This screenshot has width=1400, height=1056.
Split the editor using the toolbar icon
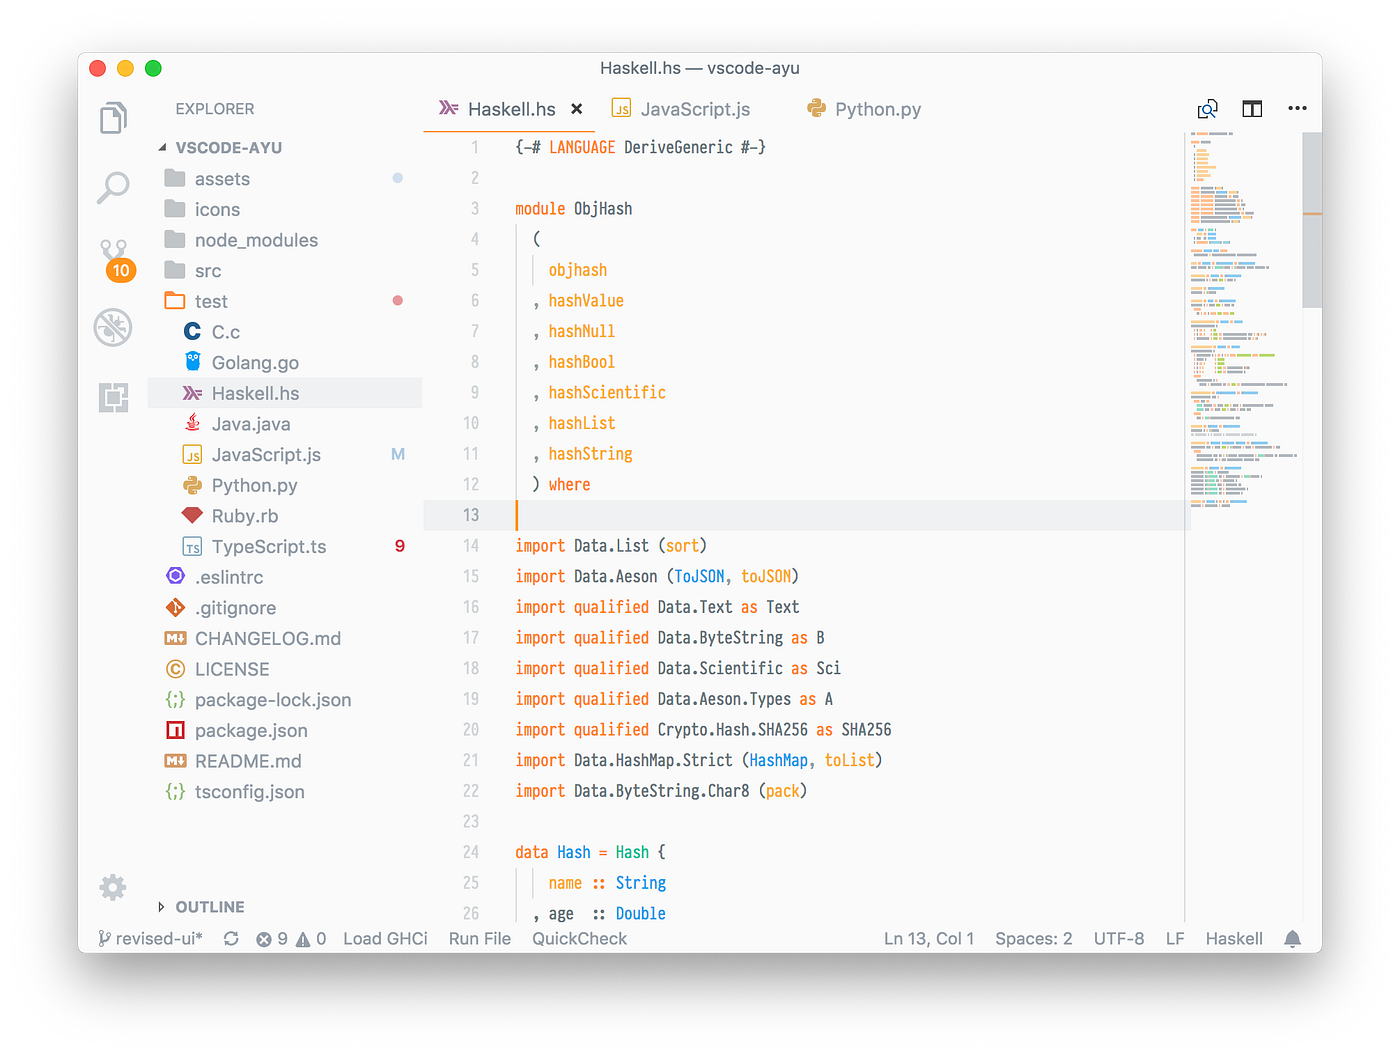(x=1251, y=108)
